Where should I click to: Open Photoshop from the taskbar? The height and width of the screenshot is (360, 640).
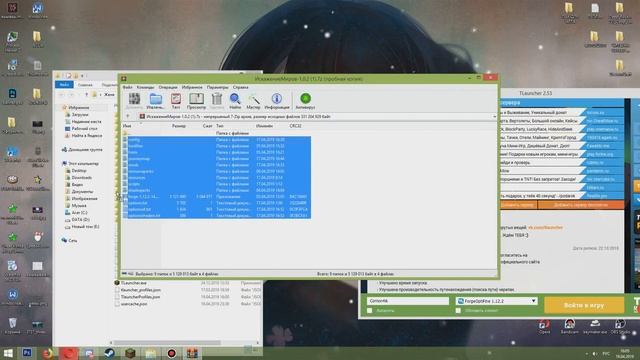point(27,353)
